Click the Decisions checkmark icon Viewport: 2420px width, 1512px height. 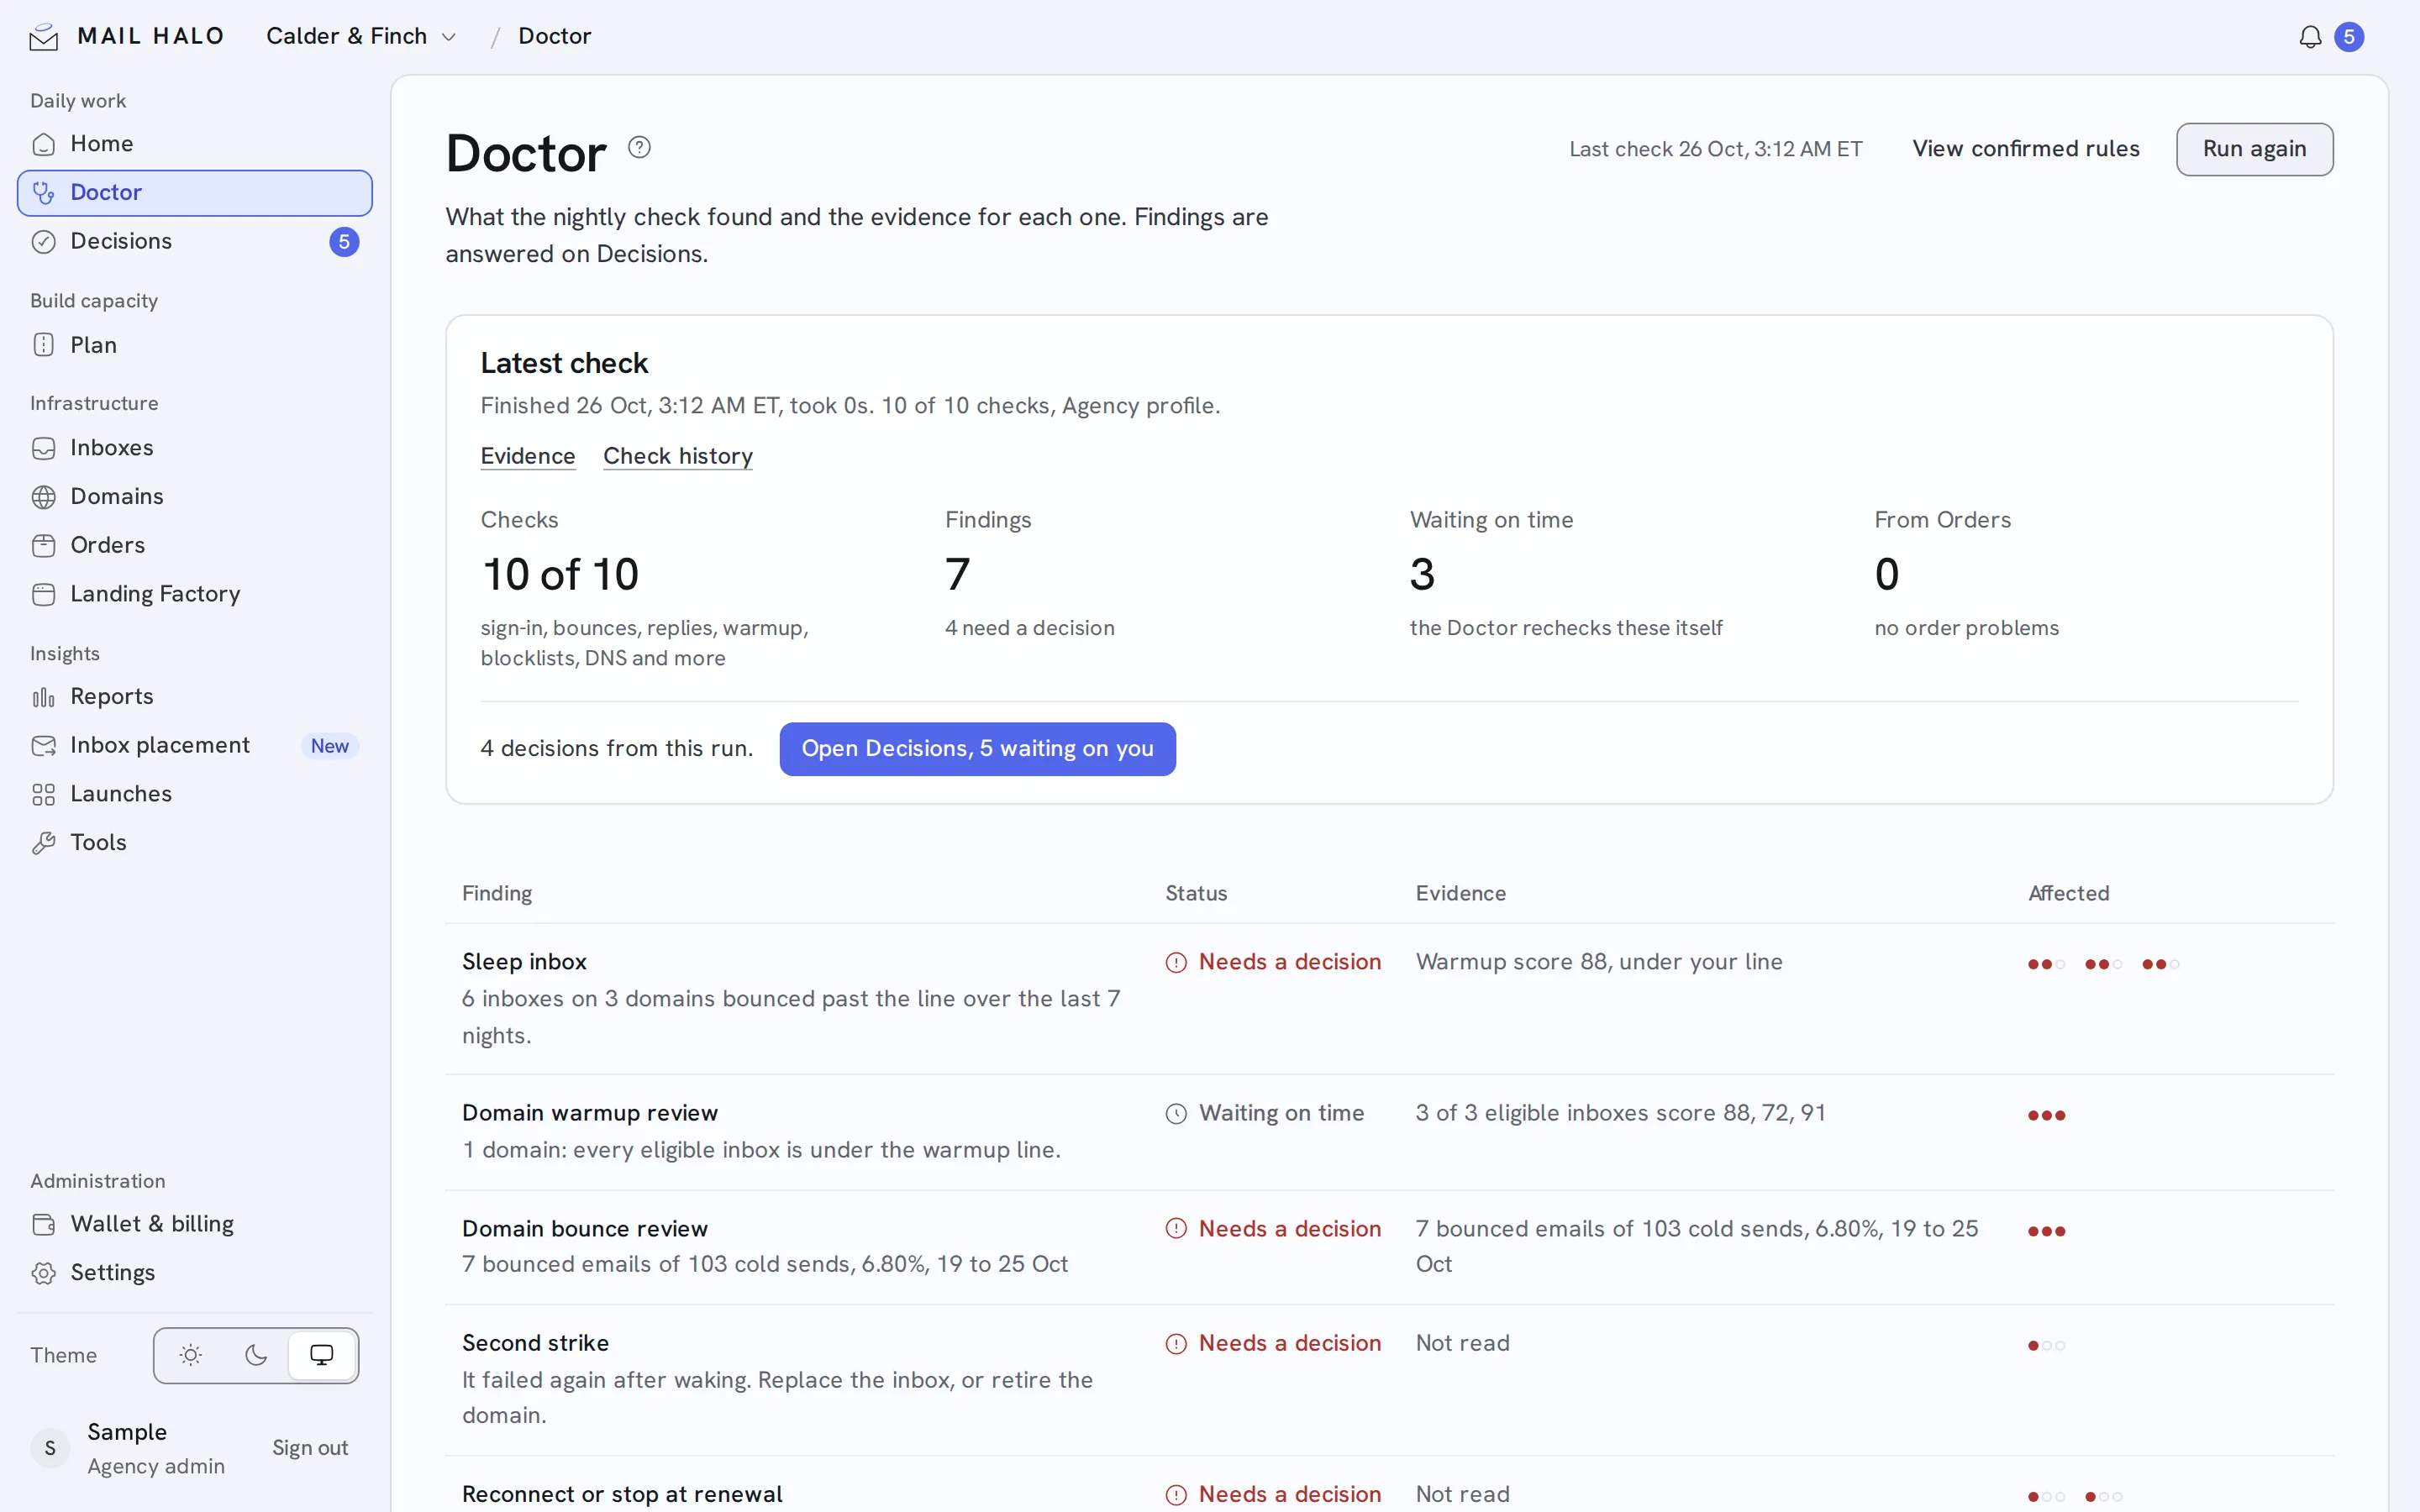43,242
